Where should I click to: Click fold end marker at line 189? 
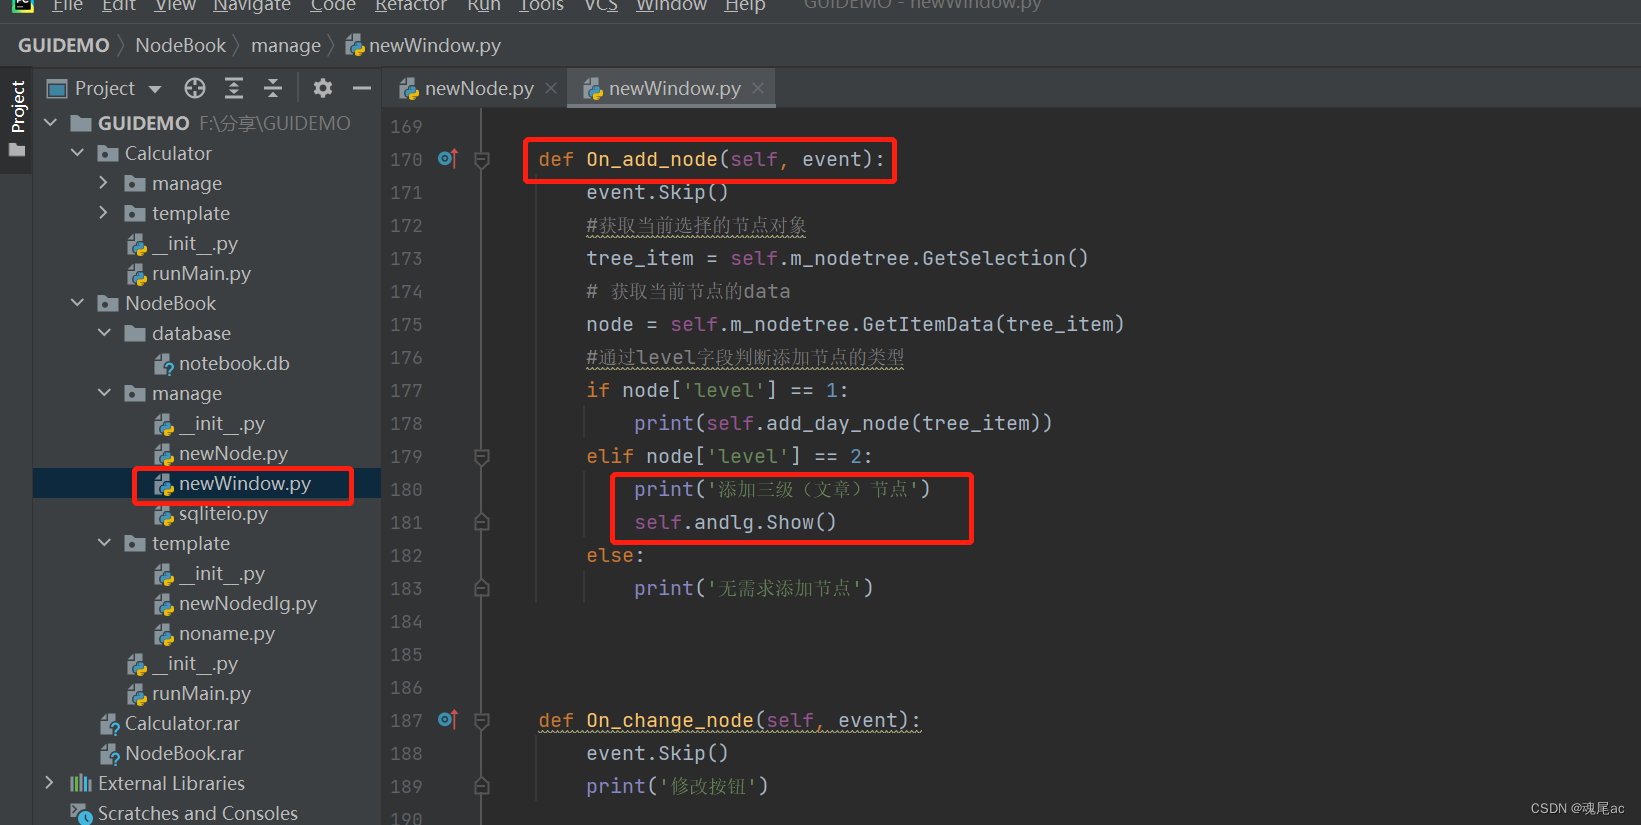point(482,786)
